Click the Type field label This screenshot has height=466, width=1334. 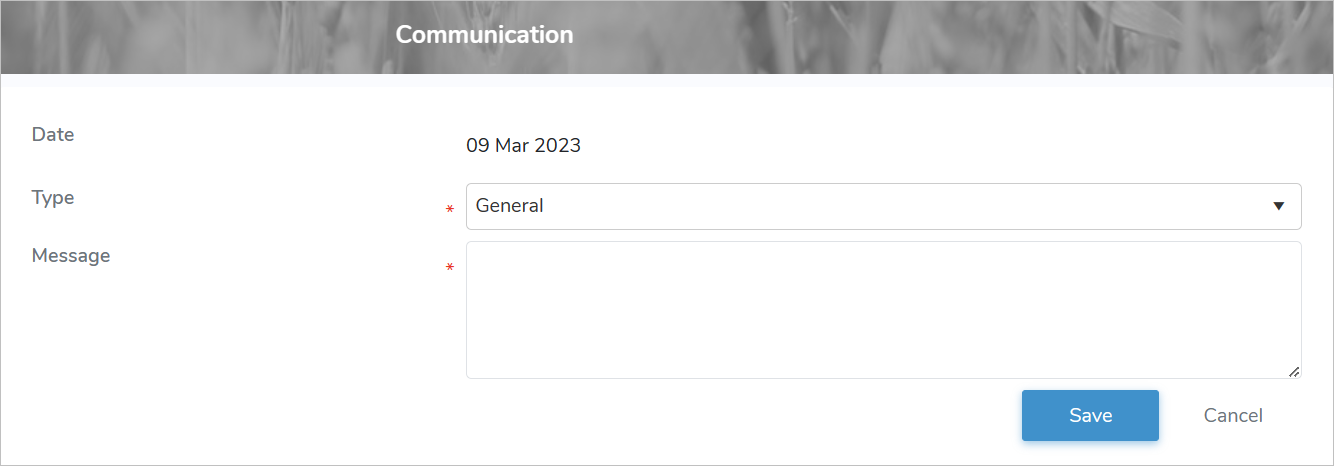click(53, 197)
